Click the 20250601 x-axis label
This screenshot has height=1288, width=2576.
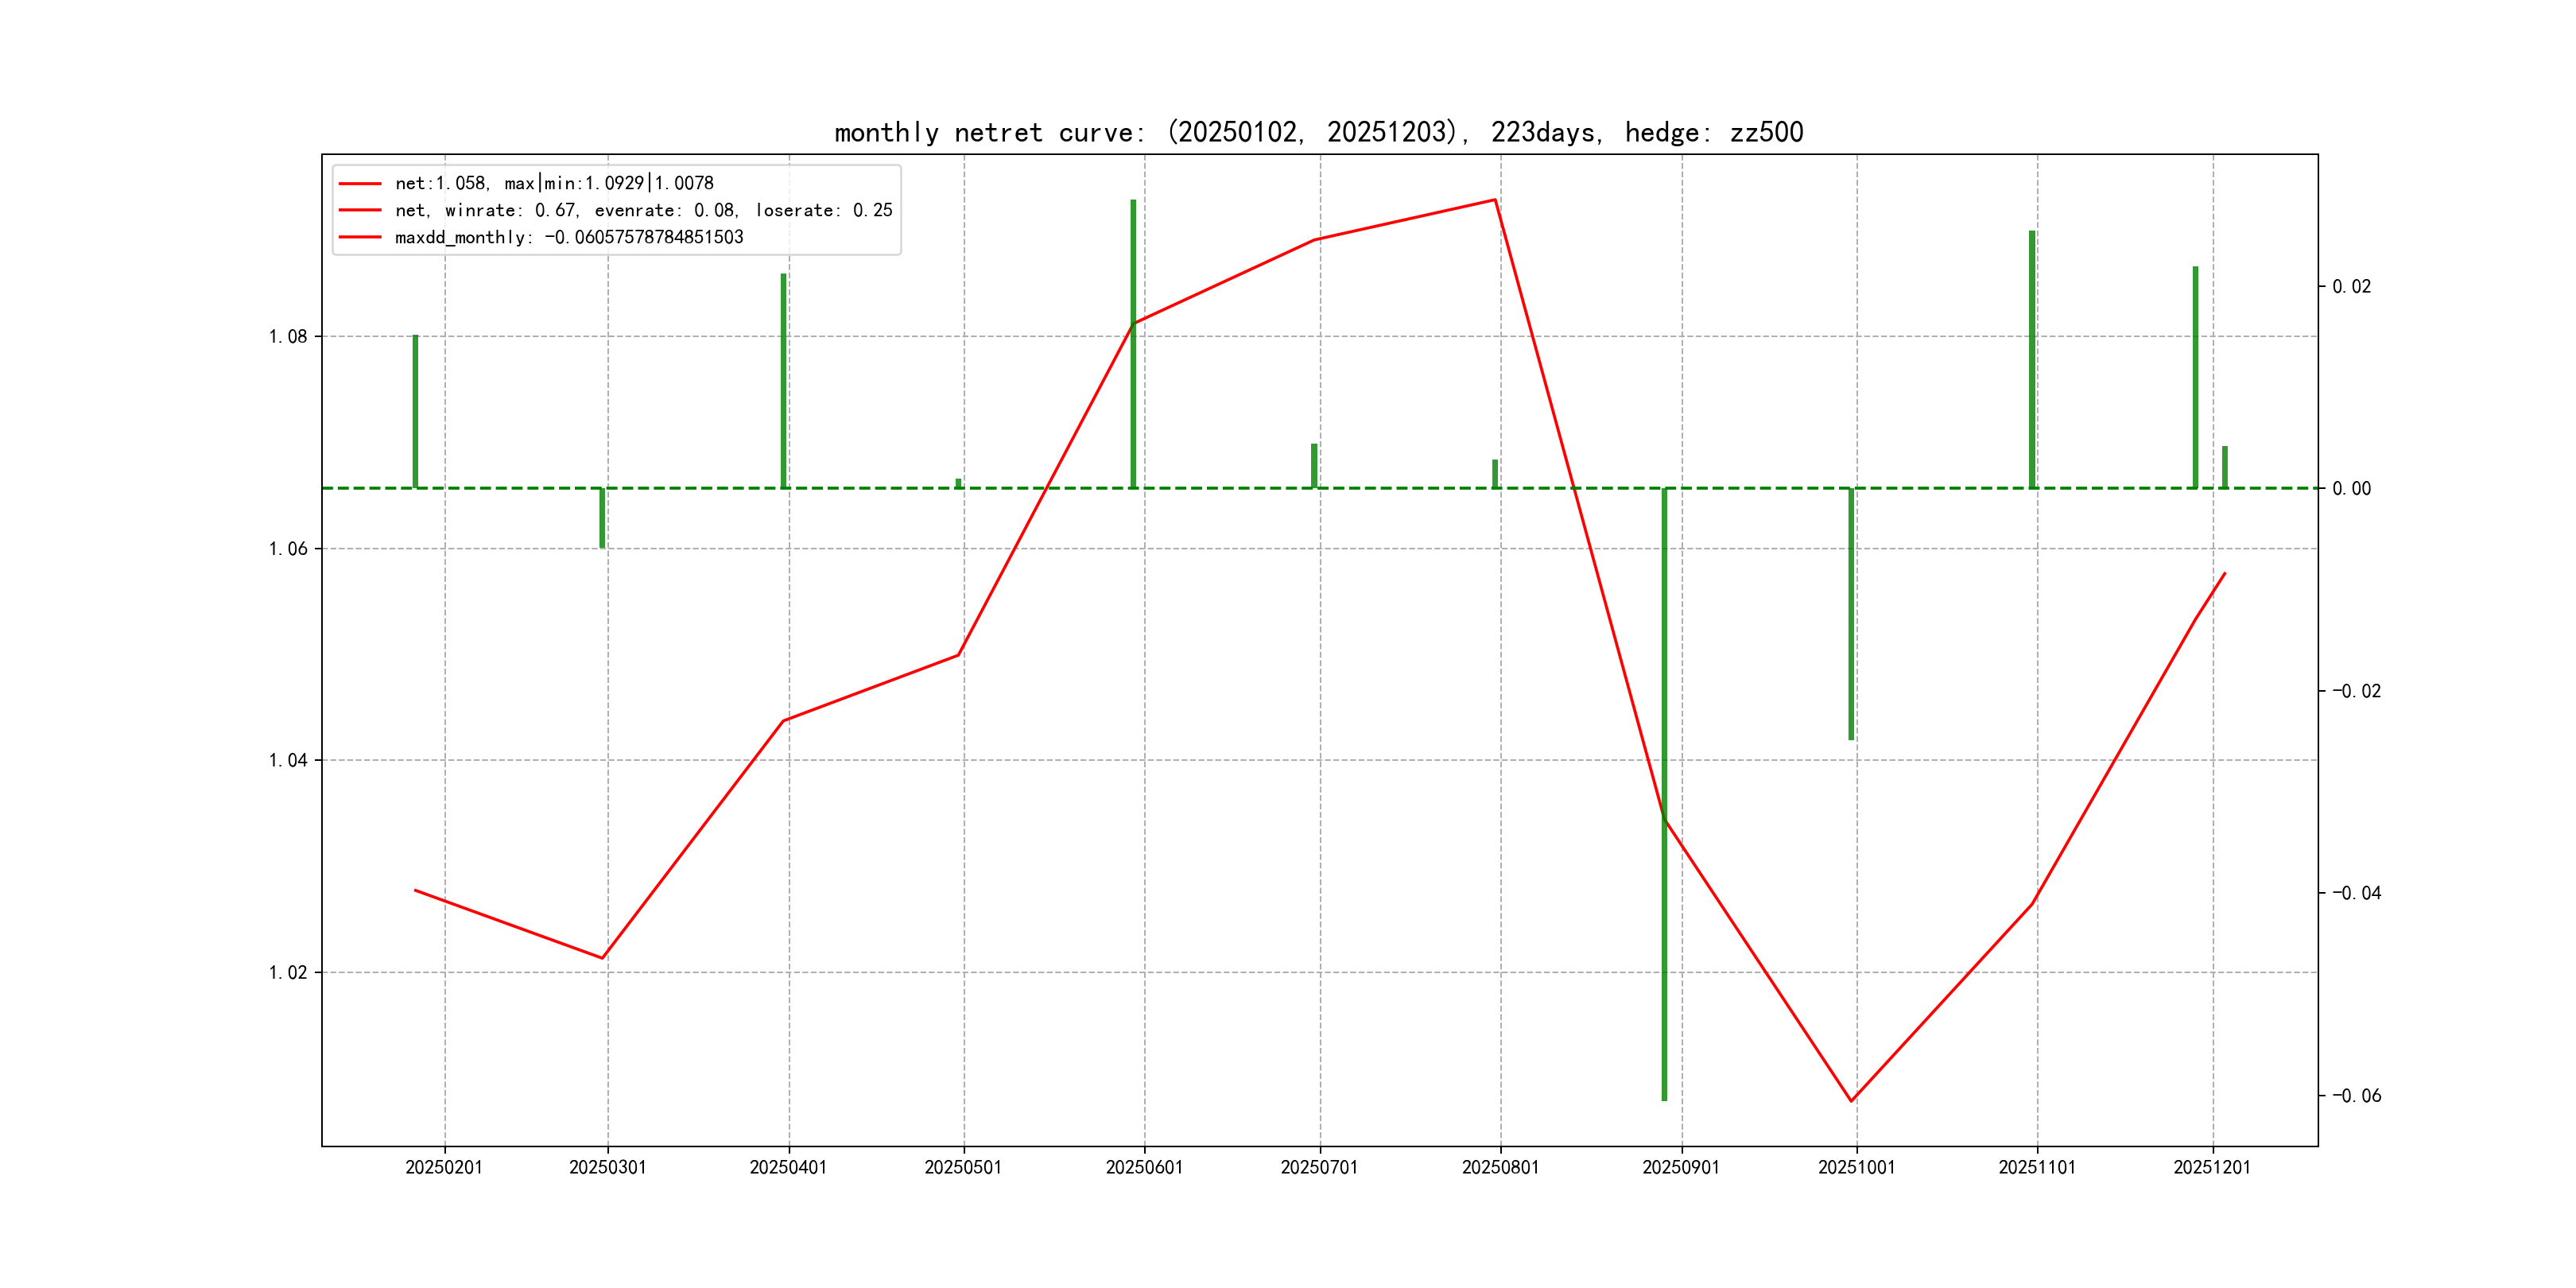point(1144,1167)
